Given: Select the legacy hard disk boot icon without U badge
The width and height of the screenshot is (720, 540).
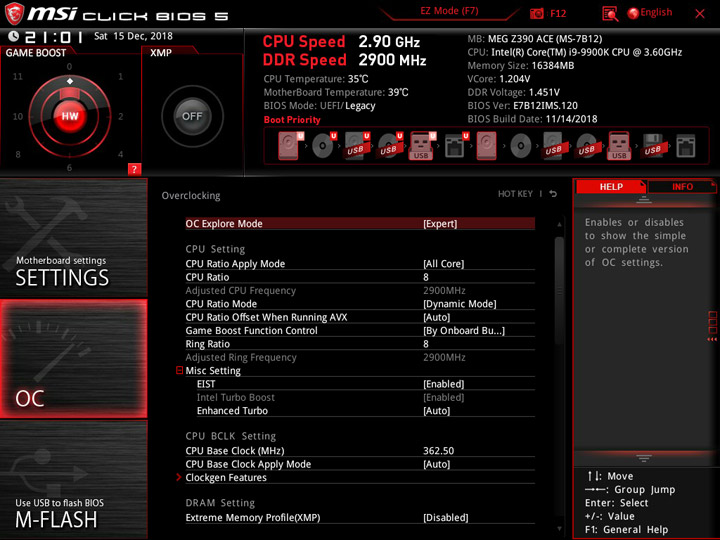Looking at the screenshot, I should (486, 146).
